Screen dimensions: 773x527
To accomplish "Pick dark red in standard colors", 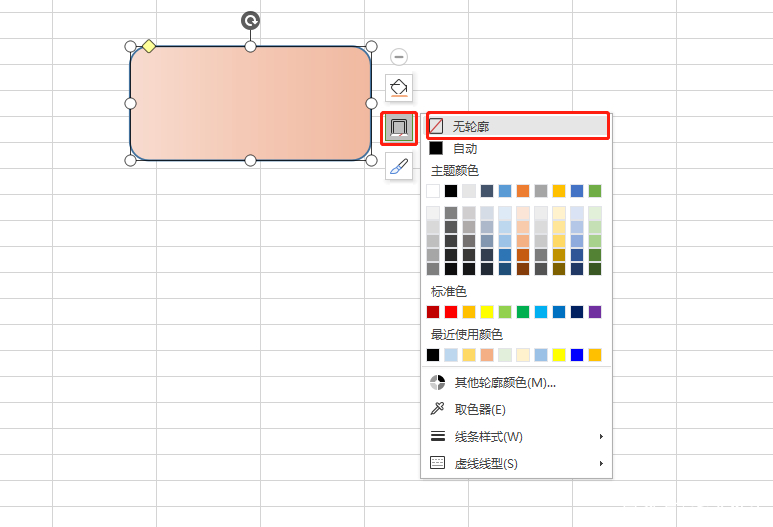I will pyautogui.click(x=433, y=312).
